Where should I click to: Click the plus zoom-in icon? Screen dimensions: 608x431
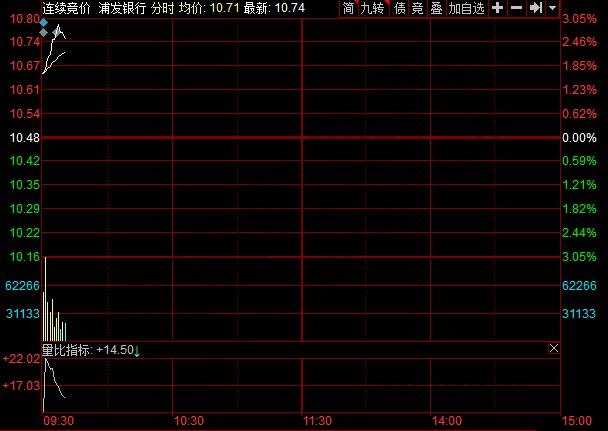498,8
